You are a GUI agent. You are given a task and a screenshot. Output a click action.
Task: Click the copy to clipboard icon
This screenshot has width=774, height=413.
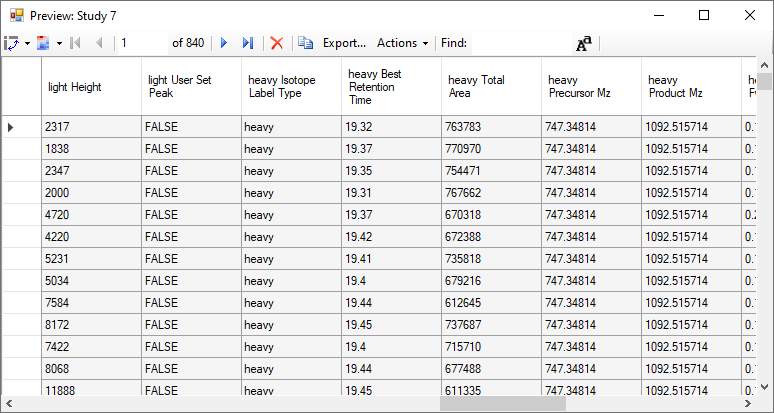tap(306, 43)
